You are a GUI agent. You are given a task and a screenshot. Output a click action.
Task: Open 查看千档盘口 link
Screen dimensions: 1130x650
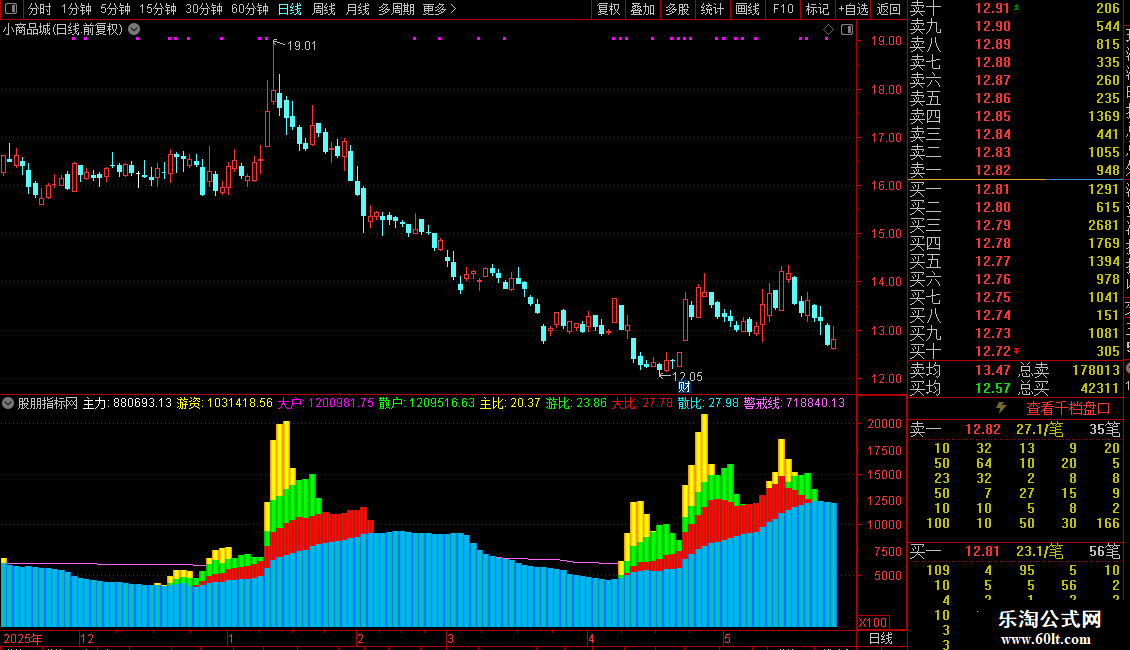point(1068,409)
